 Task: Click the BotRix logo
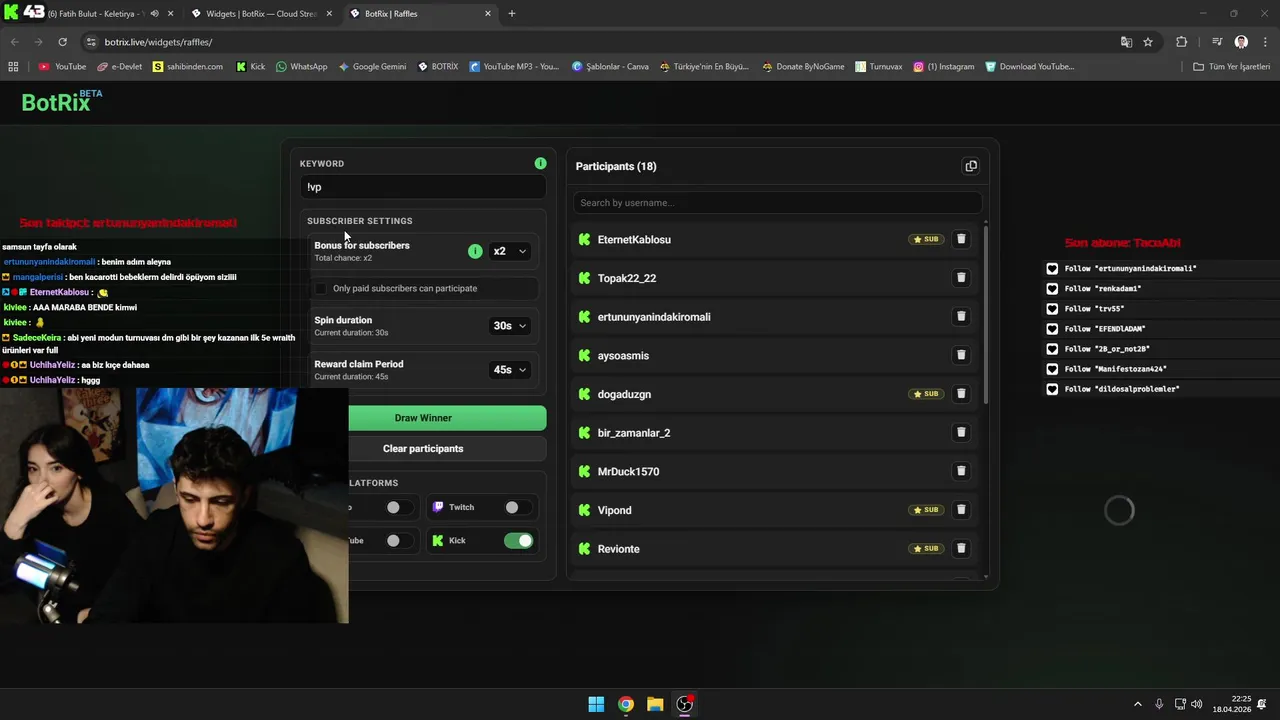point(61,101)
